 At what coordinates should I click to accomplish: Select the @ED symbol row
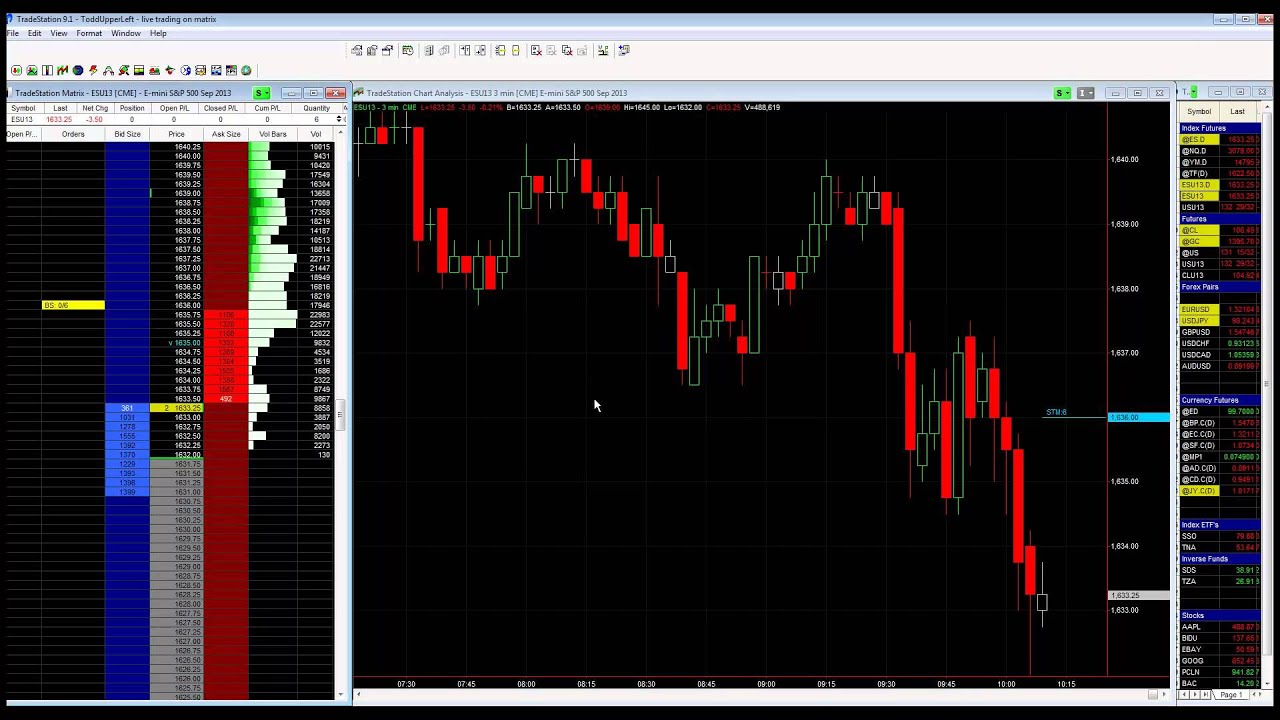pyautogui.click(x=1219, y=412)
